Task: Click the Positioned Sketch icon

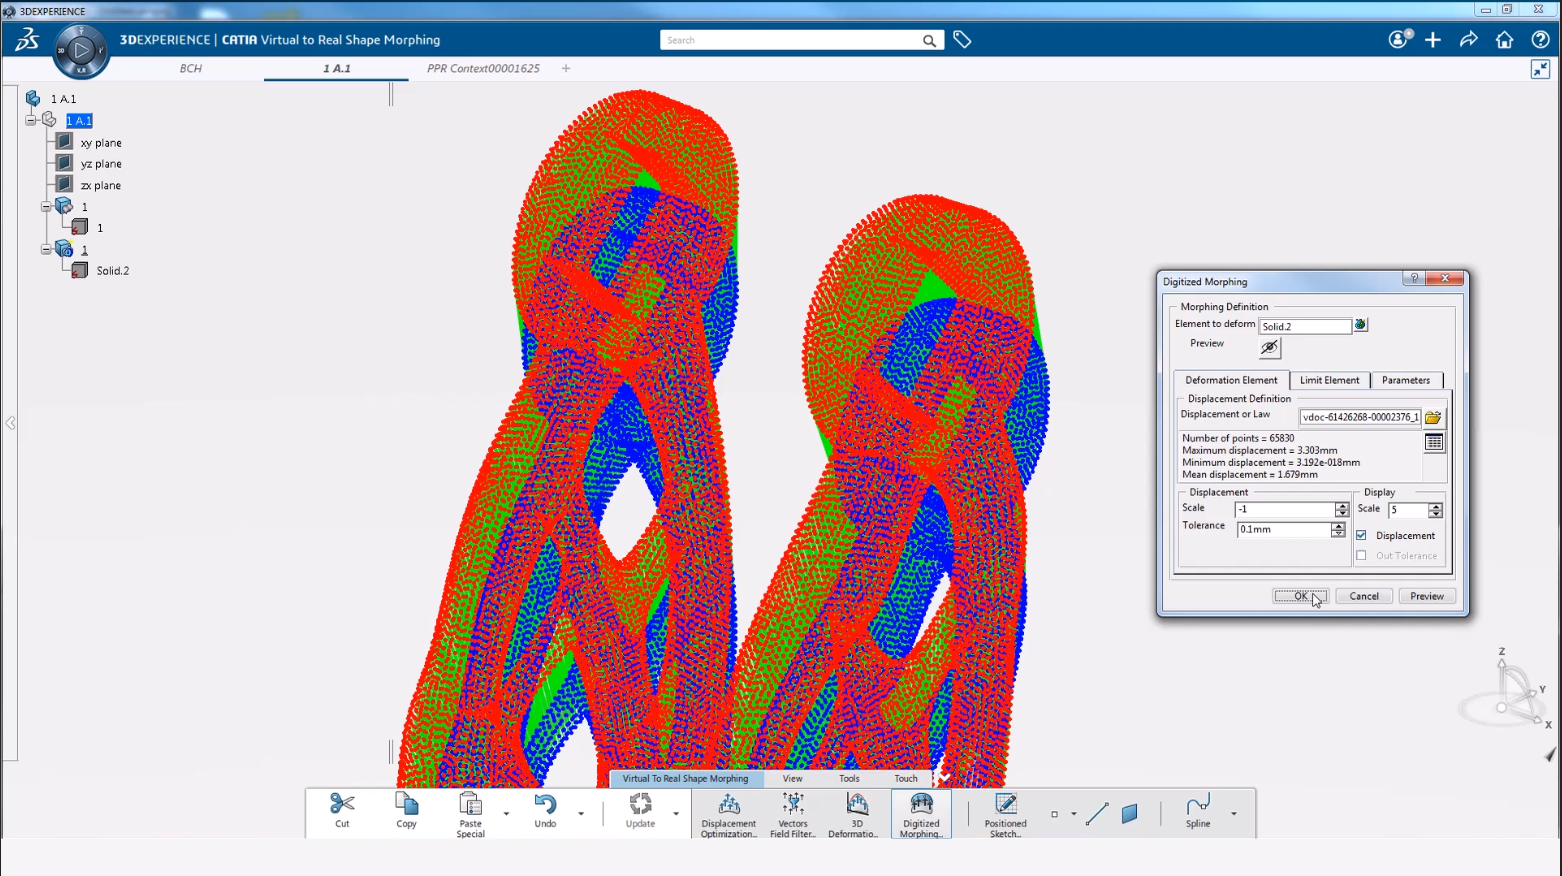Action: coord(1005,805)
